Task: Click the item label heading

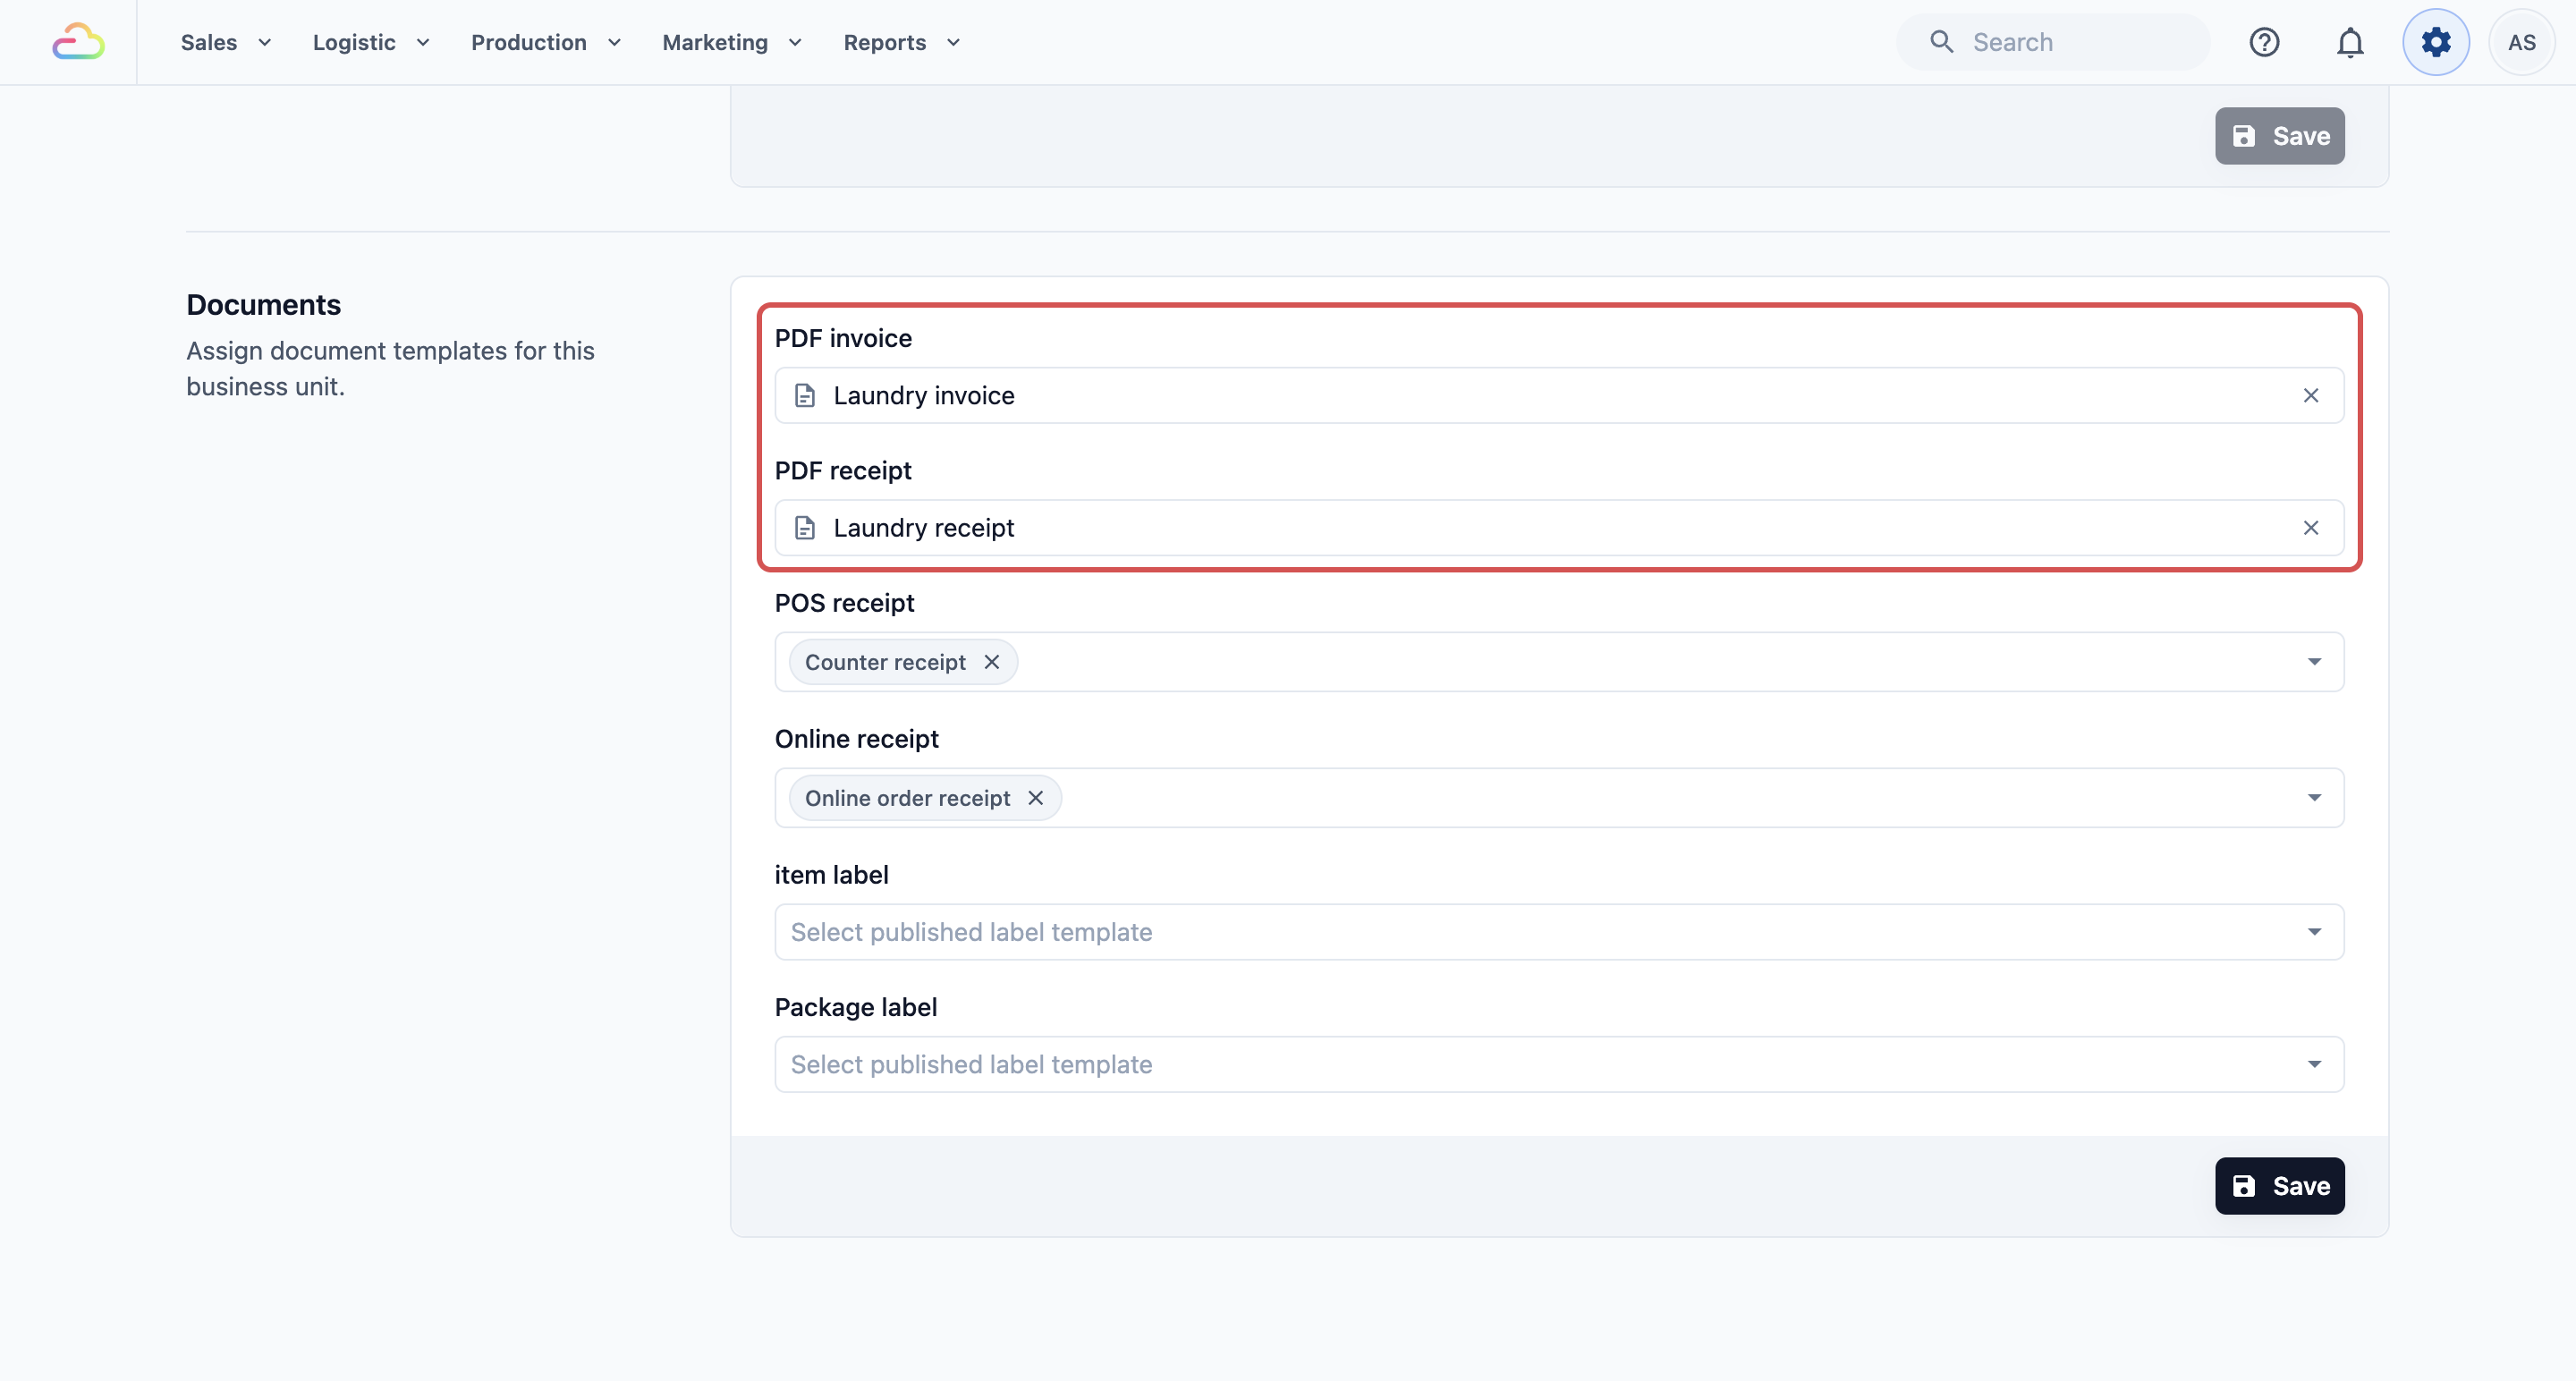Action: click(x=832, y=875)
